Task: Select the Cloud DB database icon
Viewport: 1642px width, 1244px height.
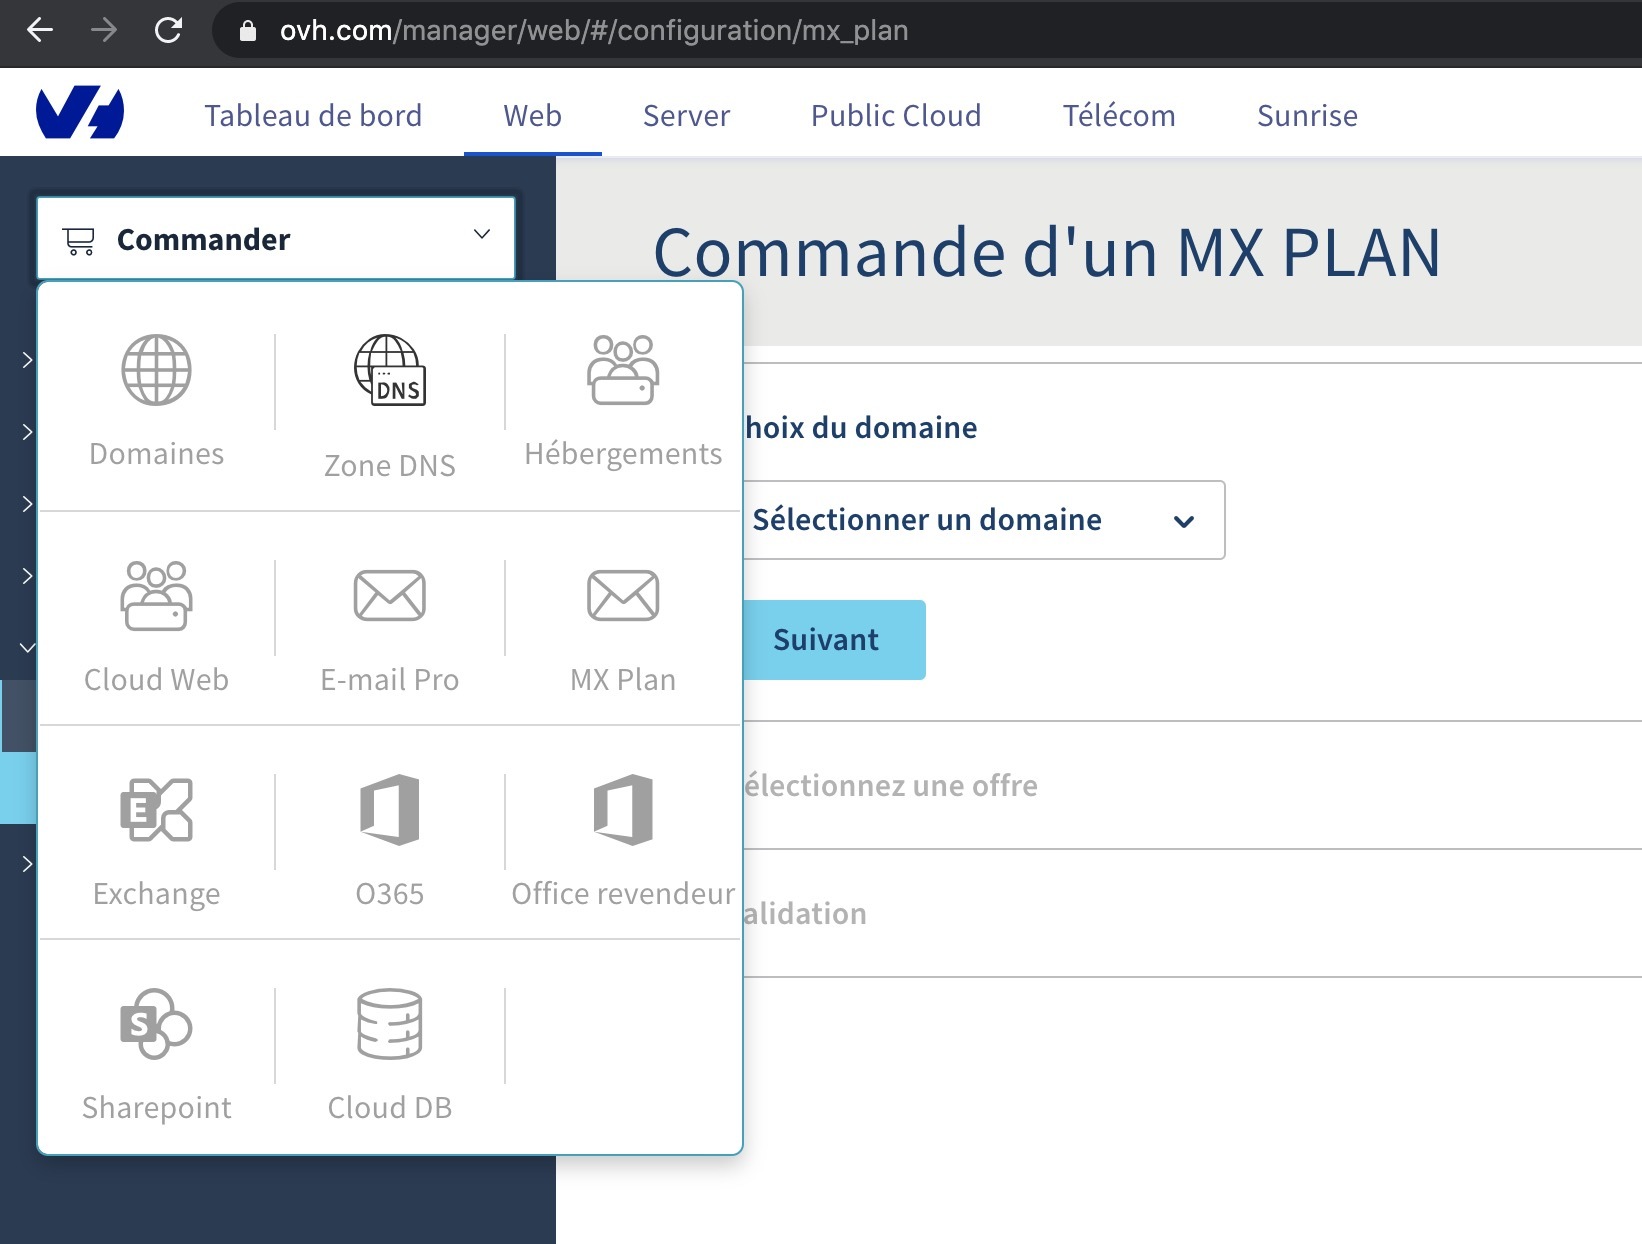Action: (x=389, y=1024)
